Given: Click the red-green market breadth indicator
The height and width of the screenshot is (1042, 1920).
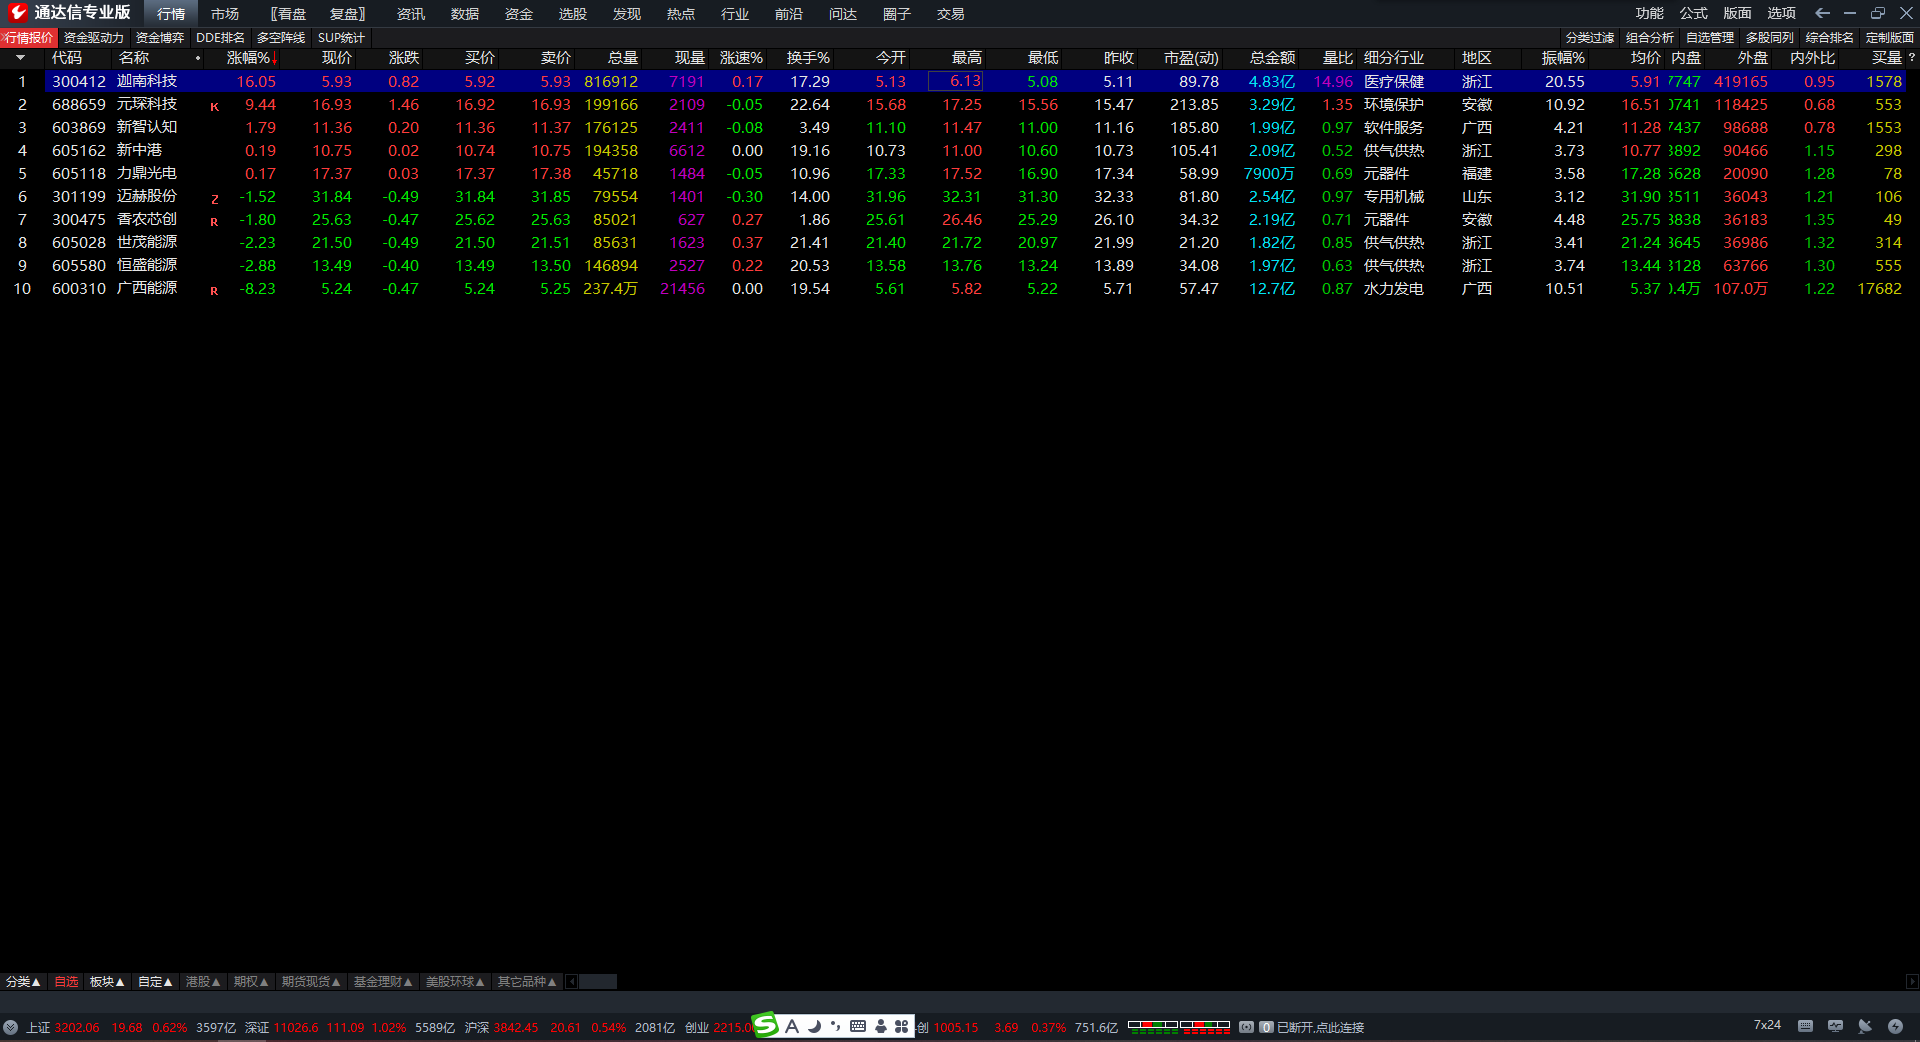Looking at the screenshot, I should click(1179, 1025).
